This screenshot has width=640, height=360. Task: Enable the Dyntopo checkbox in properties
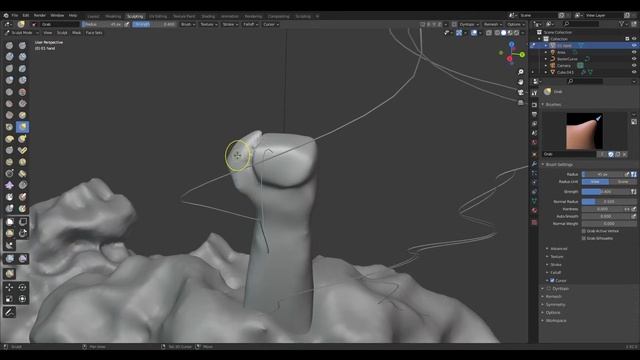549,289
